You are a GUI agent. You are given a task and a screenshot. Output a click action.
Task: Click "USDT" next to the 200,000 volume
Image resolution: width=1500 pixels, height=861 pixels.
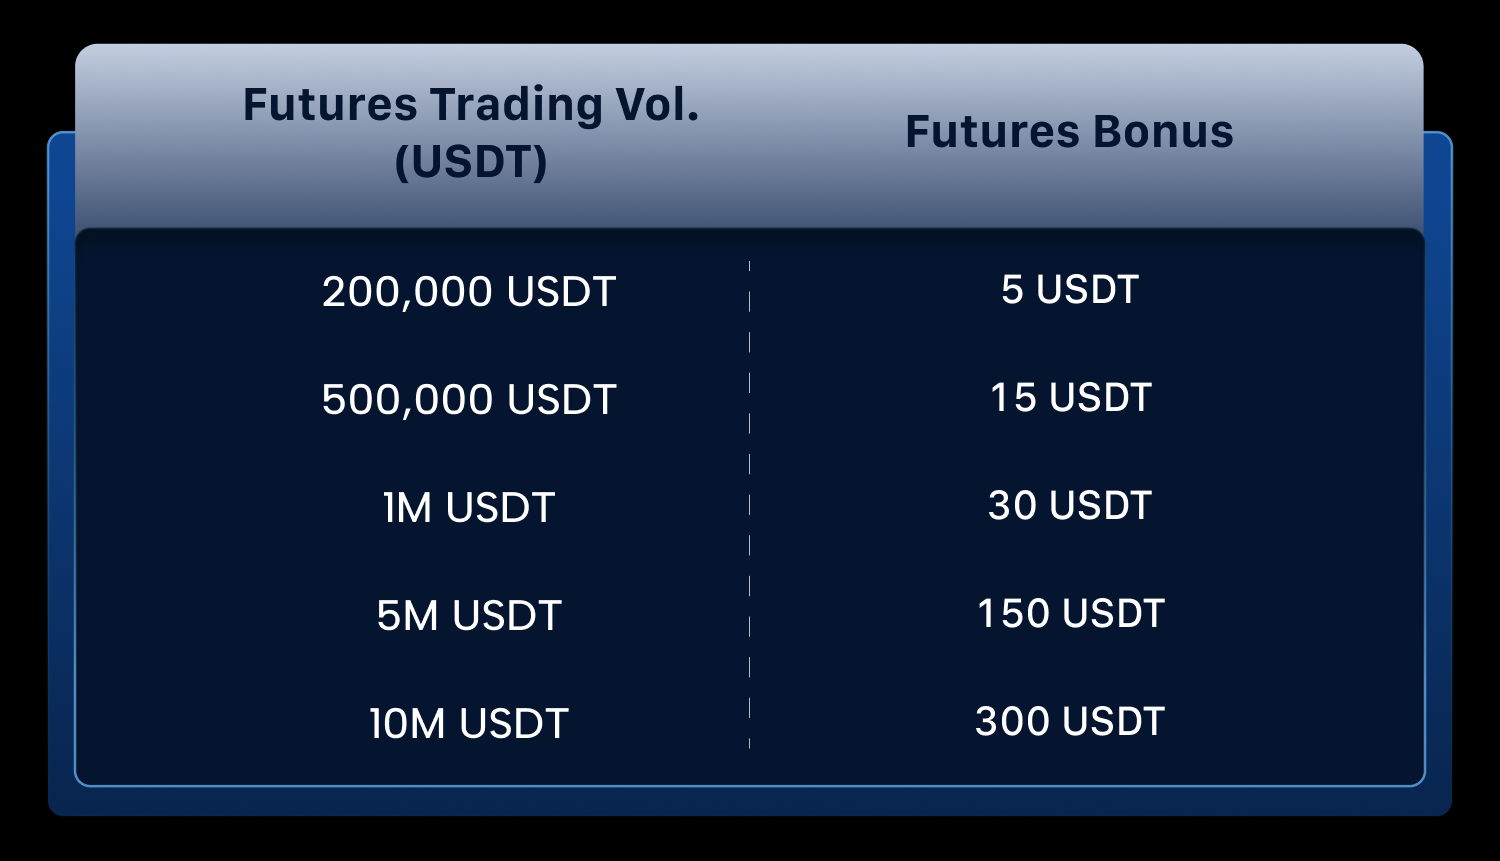point(561,292)
